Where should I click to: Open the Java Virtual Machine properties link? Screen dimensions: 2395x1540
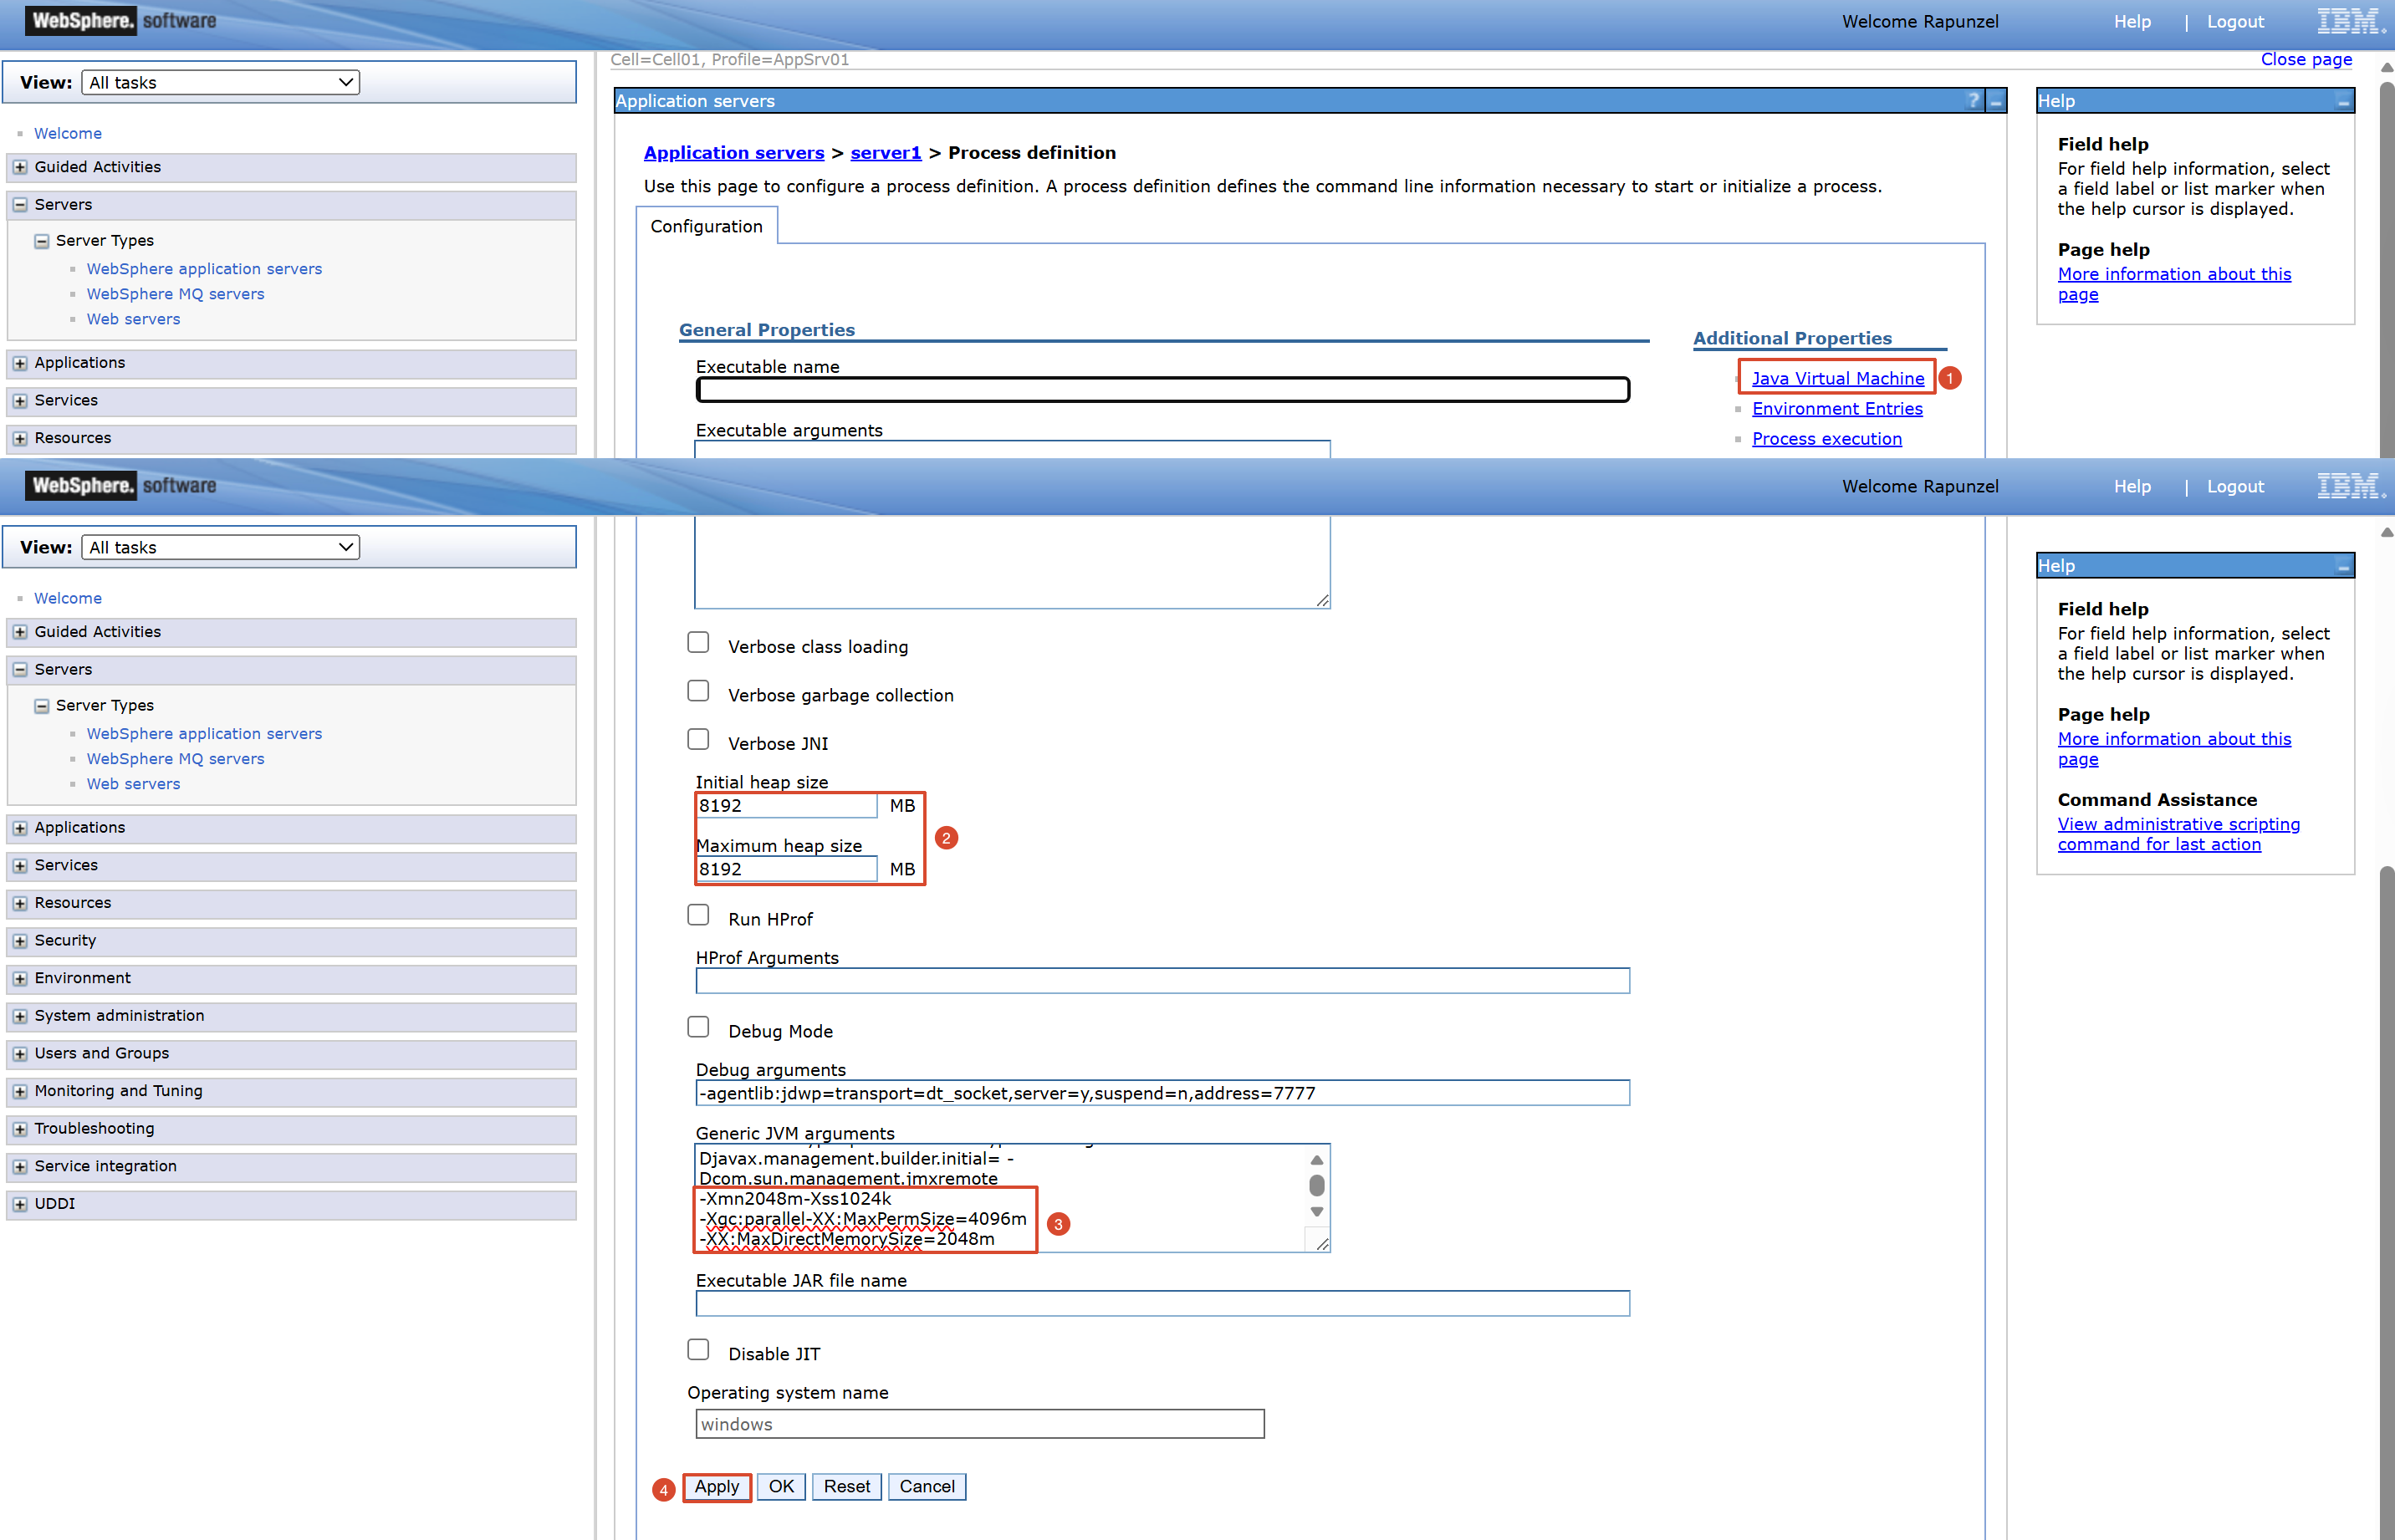point(1838,378)
